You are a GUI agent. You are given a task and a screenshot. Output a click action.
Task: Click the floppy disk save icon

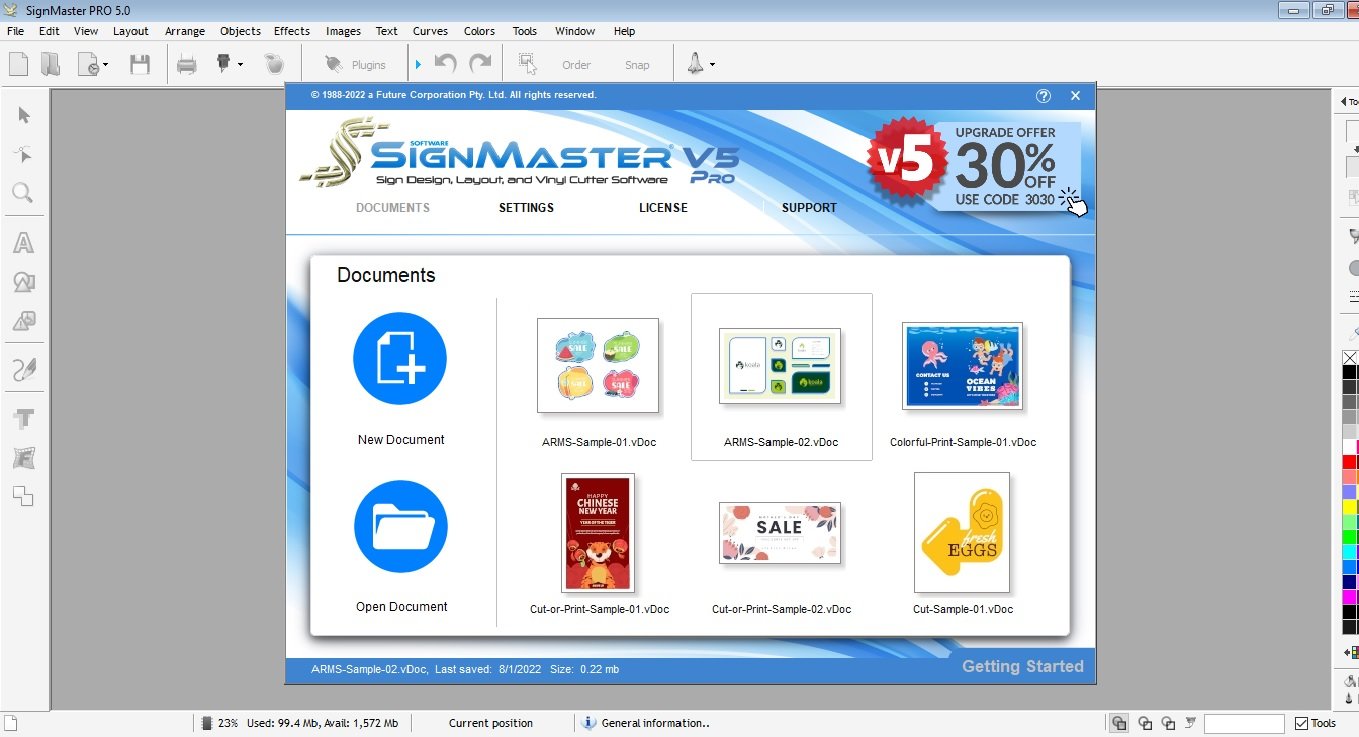140,65
